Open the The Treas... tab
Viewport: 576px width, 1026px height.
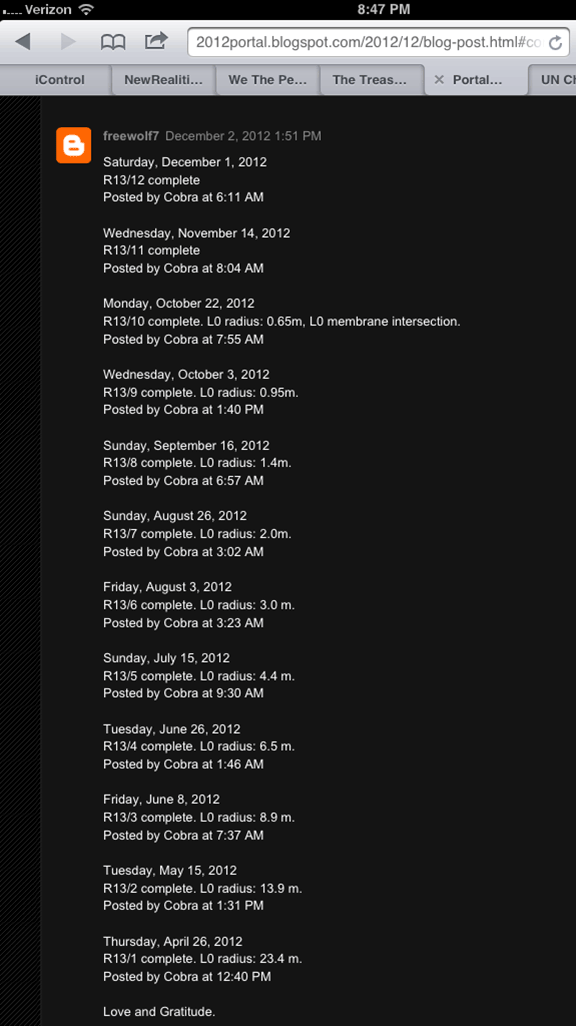pyautogui.click(x=369, y=80)
